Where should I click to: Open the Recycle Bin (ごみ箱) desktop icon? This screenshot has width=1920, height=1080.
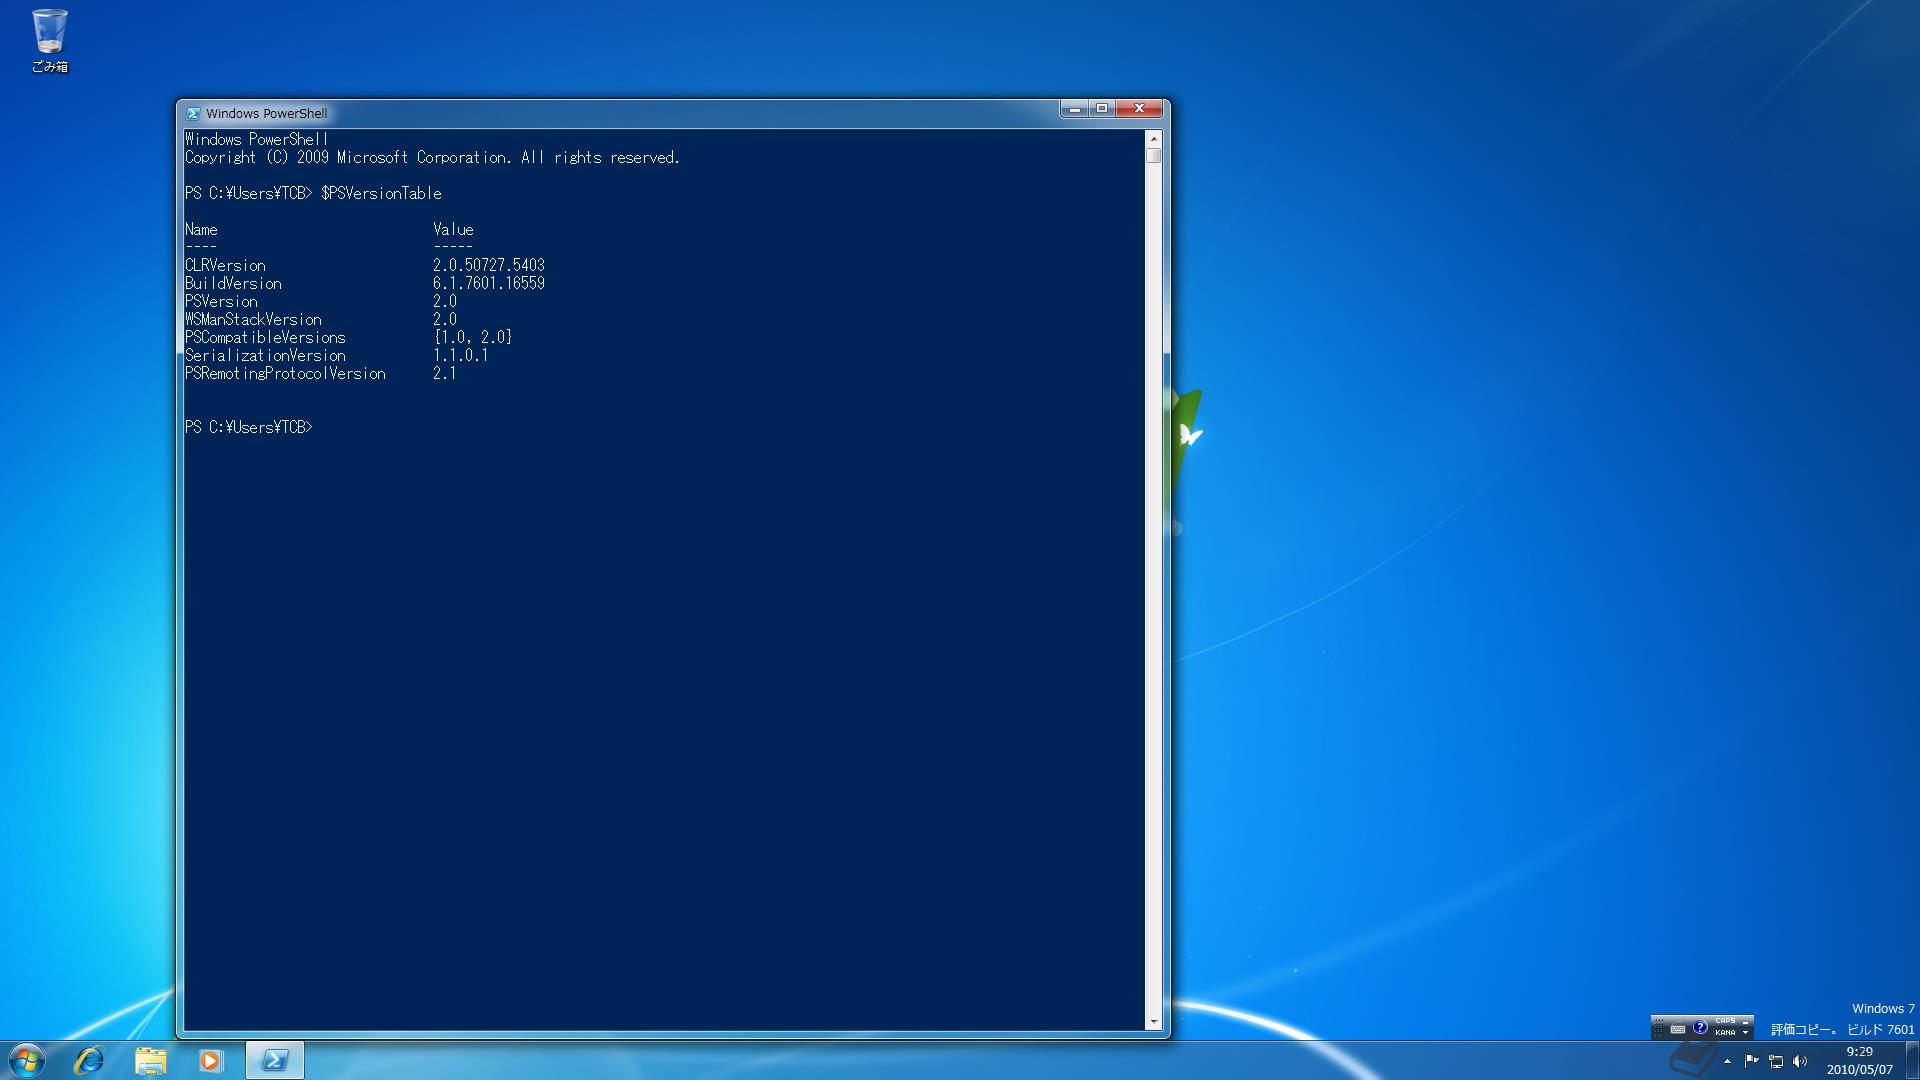(x=49, y=41)
